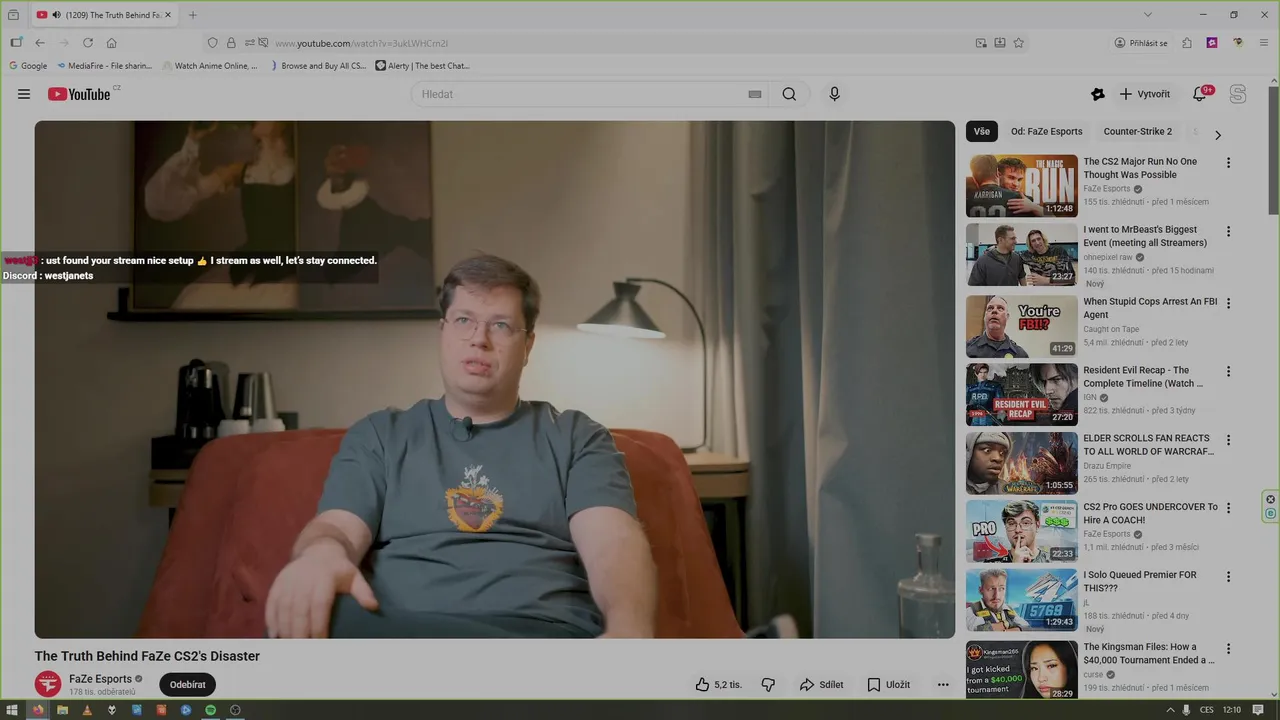Open the You're FBI thumbnail
Viewport: 1280px width, 720px height.
click(x=1021, y=326)
